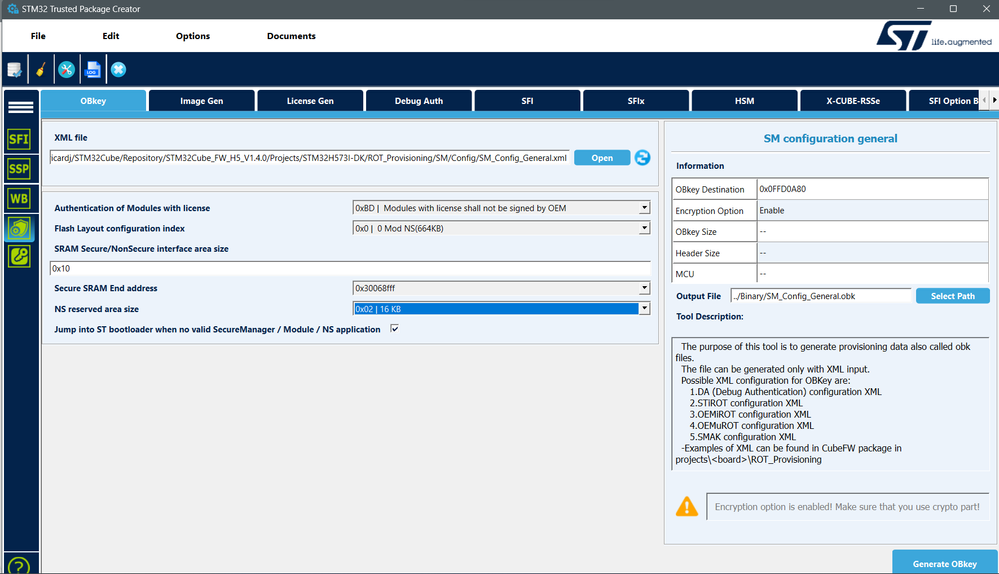
Task: Click the ST life.augmented logo
Action: (x=934, y=36)
